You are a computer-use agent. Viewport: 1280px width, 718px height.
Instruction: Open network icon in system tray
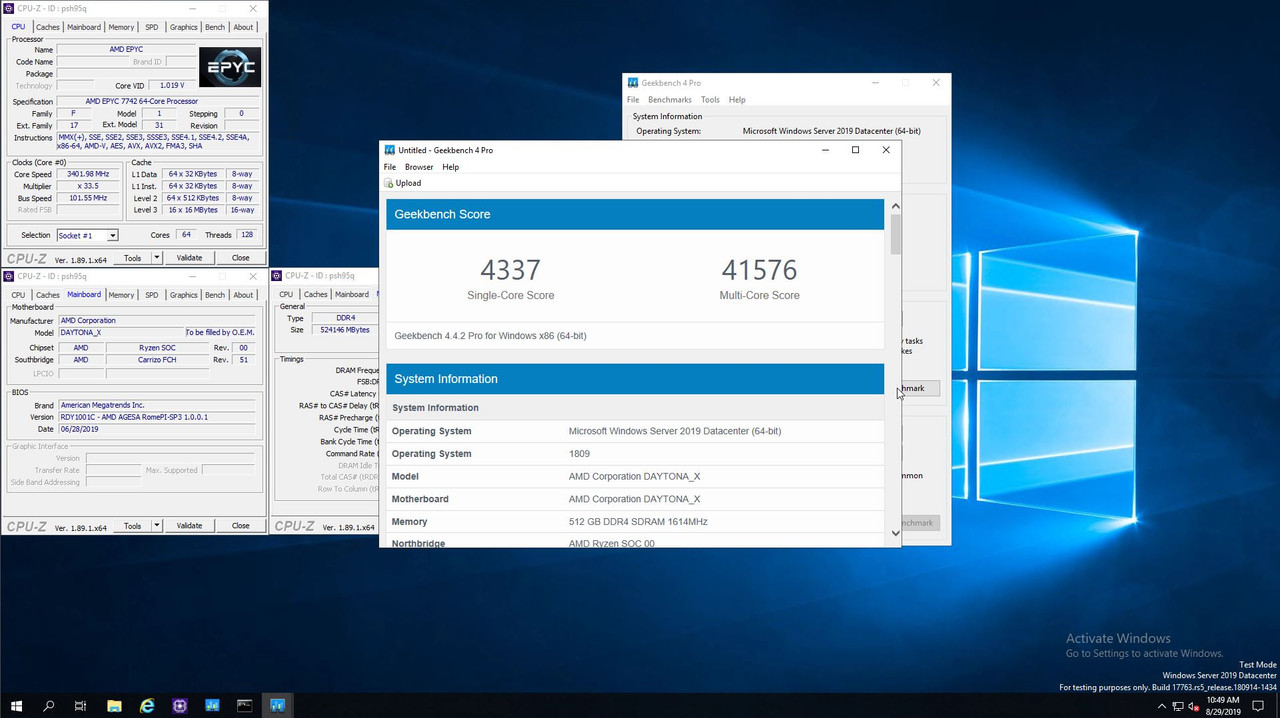(x=1178, y=706)
